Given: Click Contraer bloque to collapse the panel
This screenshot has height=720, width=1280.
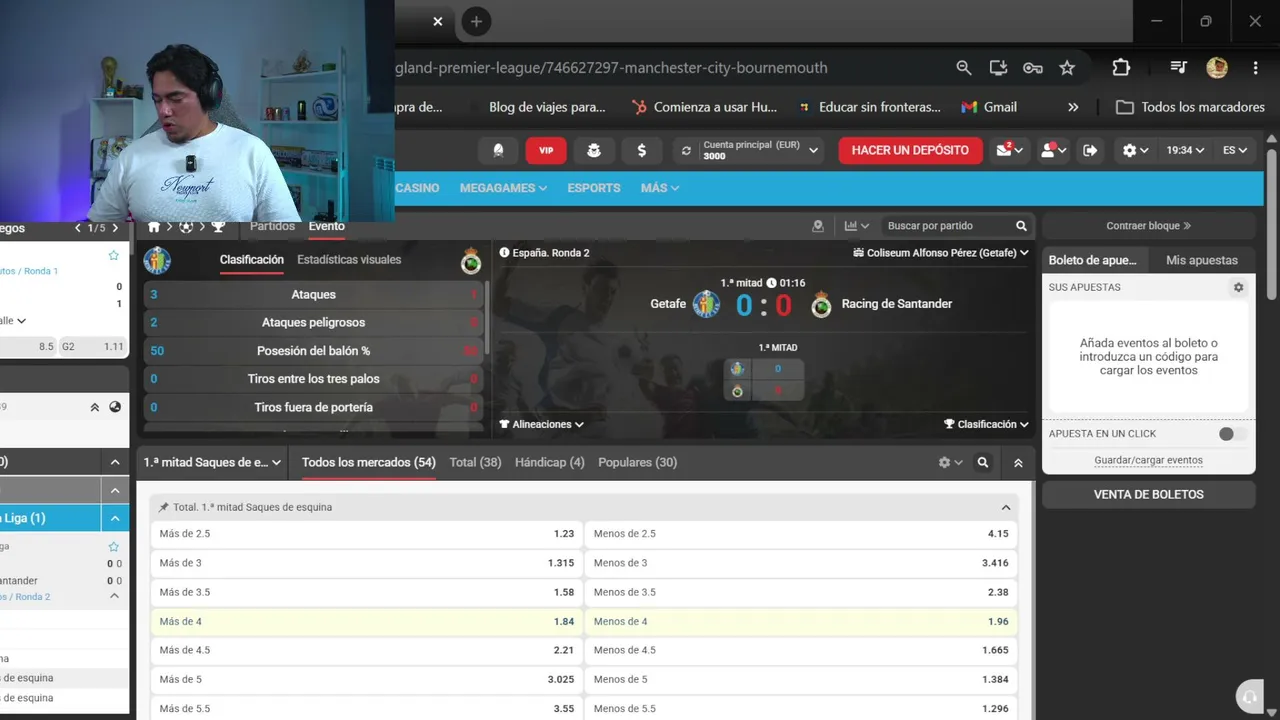Looking at the screenshot, I should [x=1149, y=226].
